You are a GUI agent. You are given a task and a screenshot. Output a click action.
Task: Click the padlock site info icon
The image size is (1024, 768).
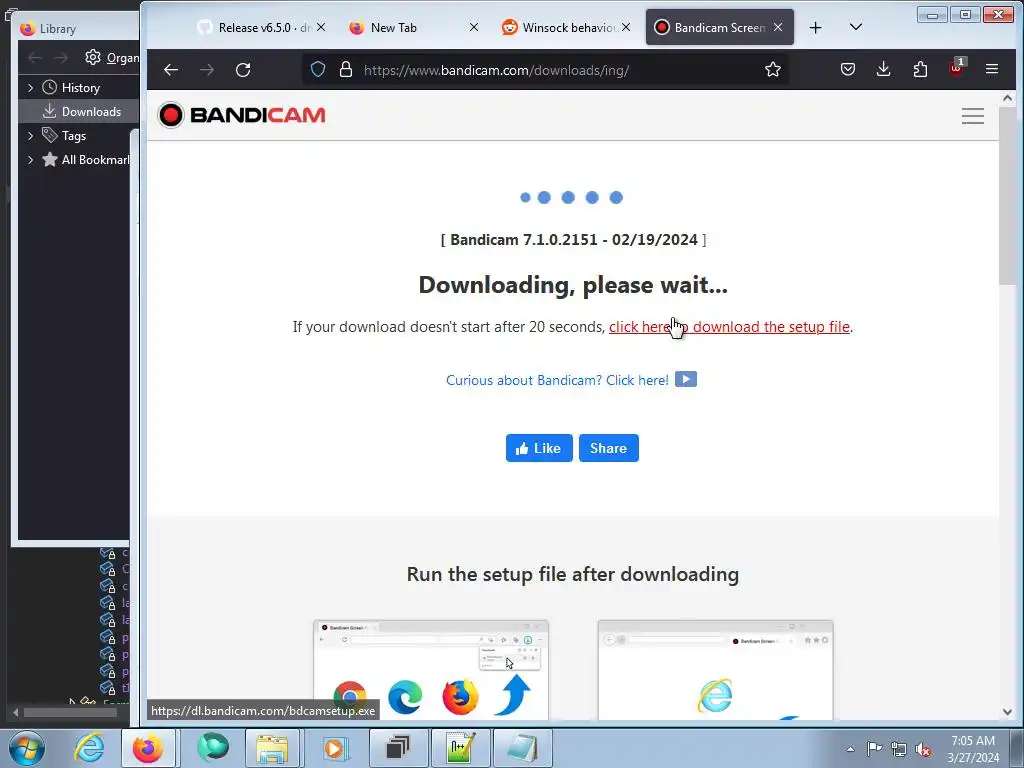[346, 70]
